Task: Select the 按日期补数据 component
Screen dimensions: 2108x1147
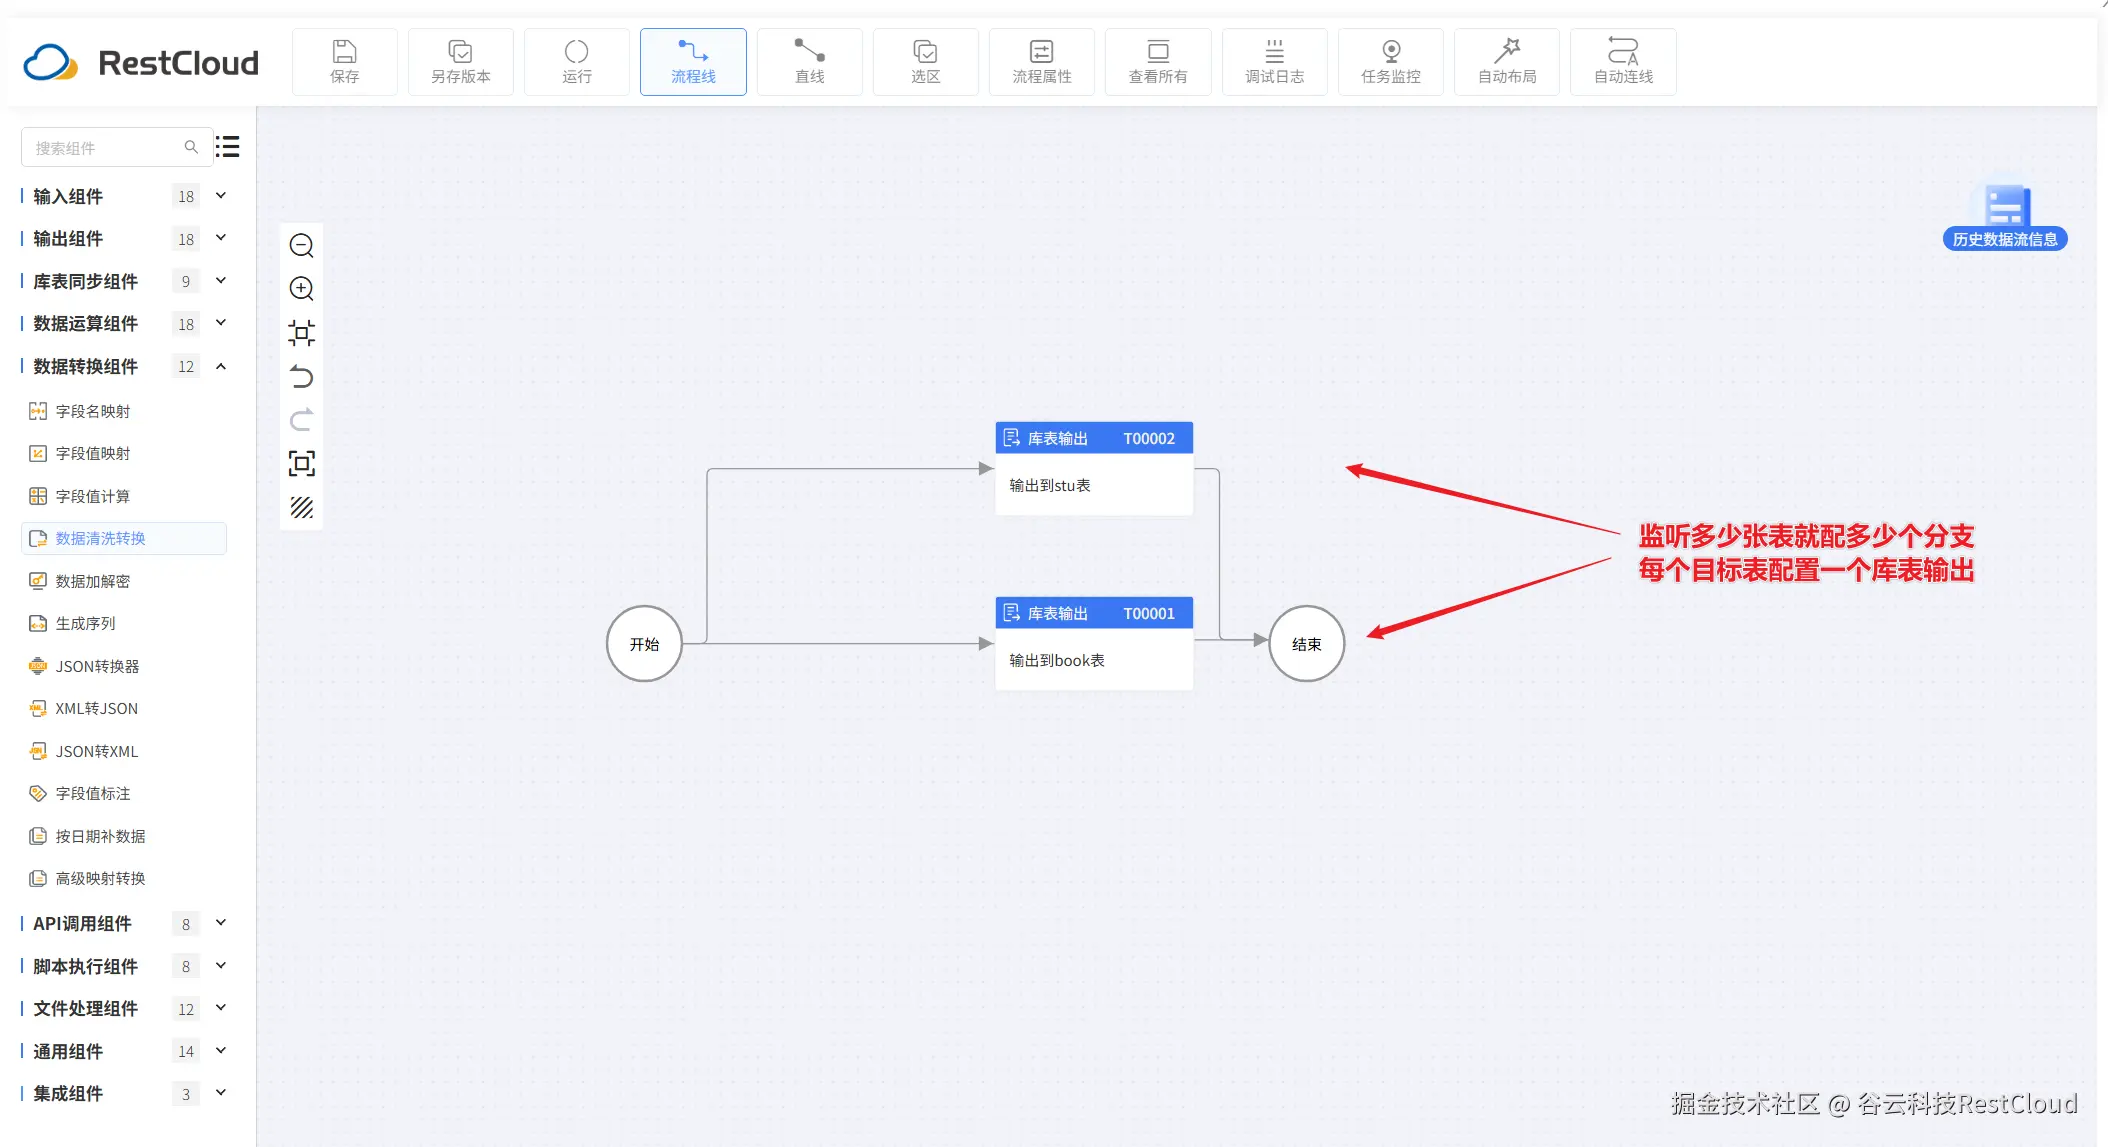Action: pos(124,836)
